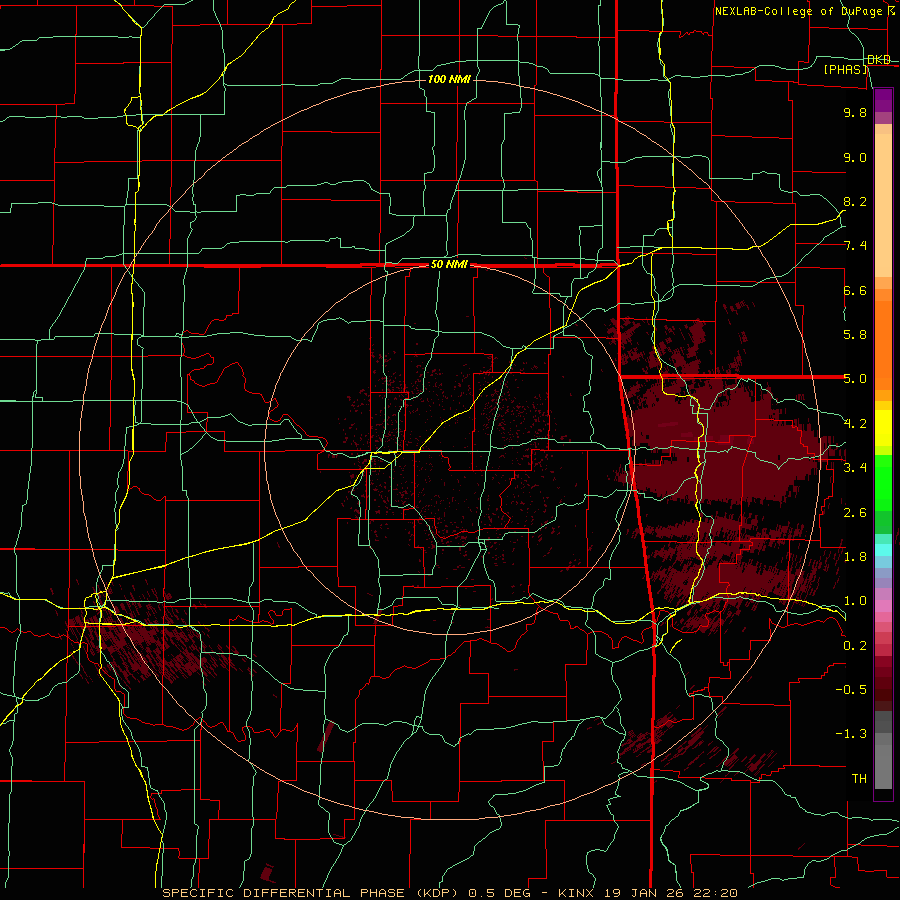
Task: Select the 1.8 scale label
Action: pyautogui.click(x=855, y=557)
